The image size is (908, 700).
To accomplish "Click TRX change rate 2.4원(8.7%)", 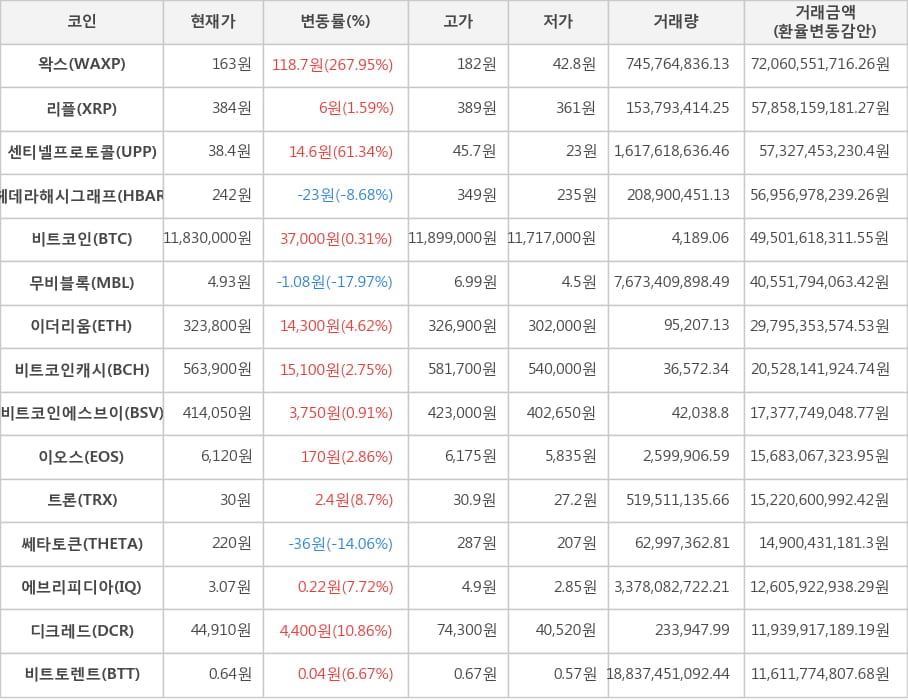I will [x=354, y=500].
